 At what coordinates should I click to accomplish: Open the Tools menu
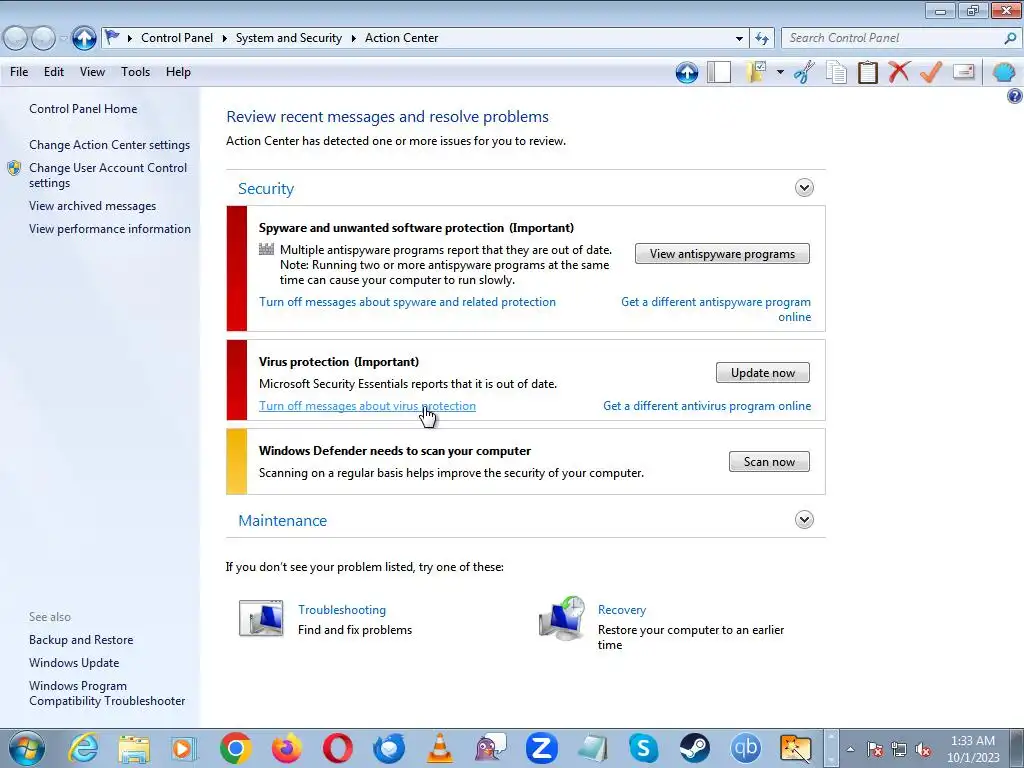pos(135,72)
